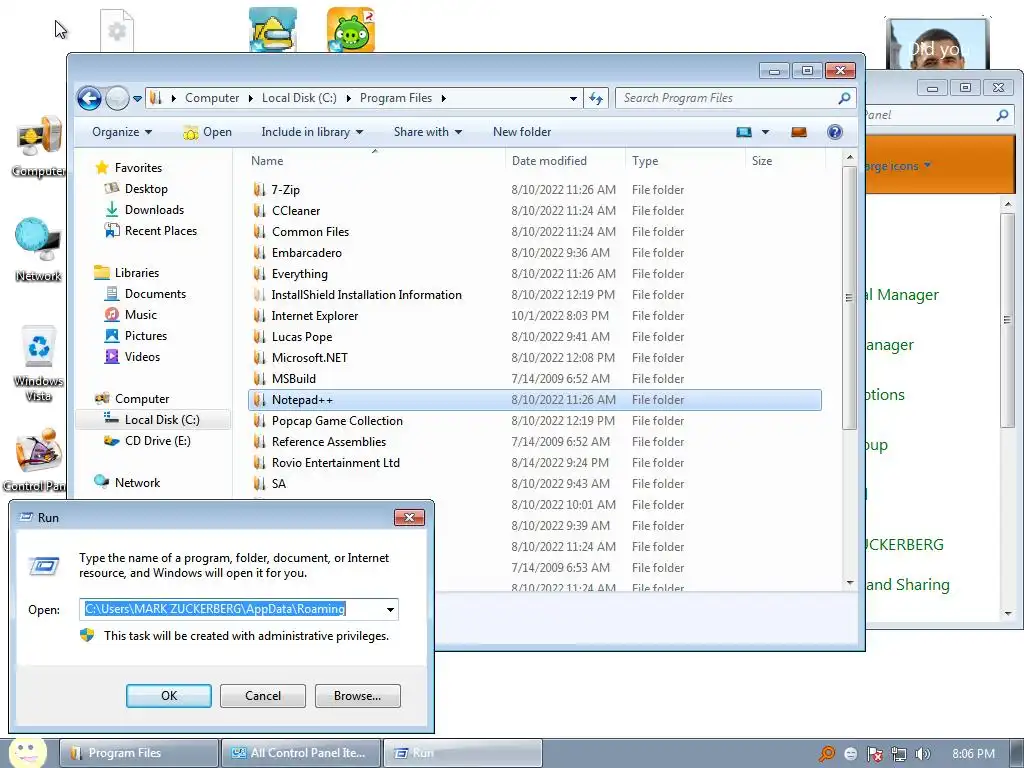Click the CCleaner folder icon

pyautogui.click(x=259, y=211)
